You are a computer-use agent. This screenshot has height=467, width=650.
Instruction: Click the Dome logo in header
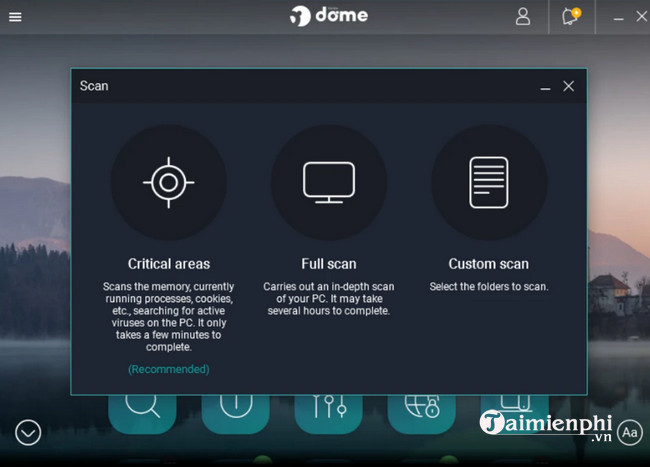329,16
